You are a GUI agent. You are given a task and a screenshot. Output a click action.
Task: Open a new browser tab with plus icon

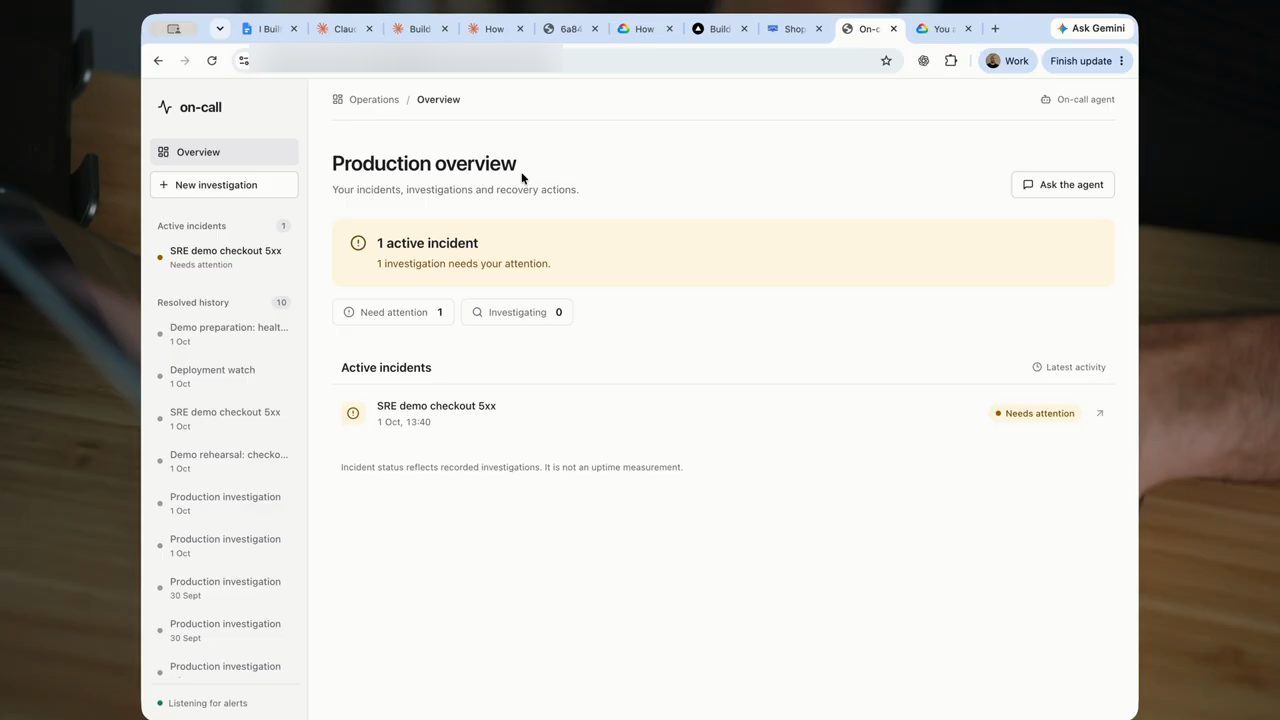(x=995, y=29)
